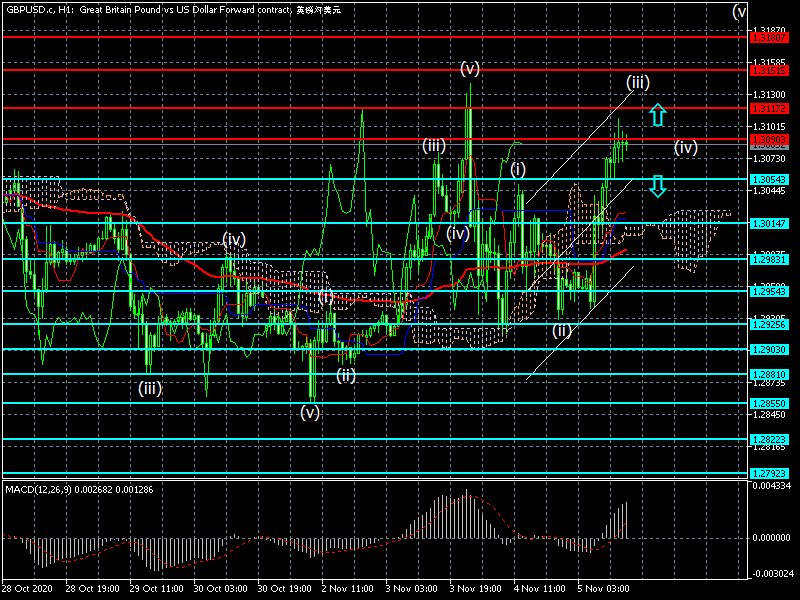This screenshot has height=600, width=800.
Task: Select the (v) label under the lowest candle
Action: click(x=310, y=411)
